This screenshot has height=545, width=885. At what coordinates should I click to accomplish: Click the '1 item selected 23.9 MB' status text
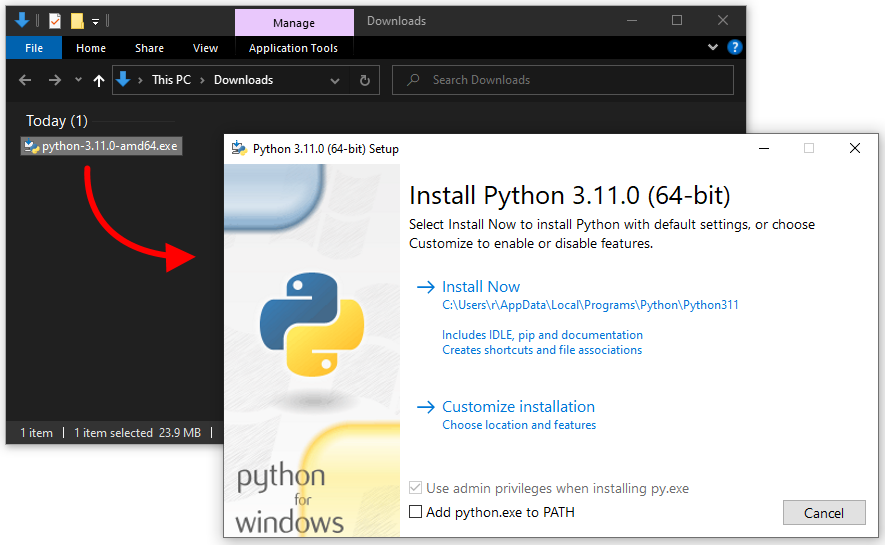click(137, 433)
